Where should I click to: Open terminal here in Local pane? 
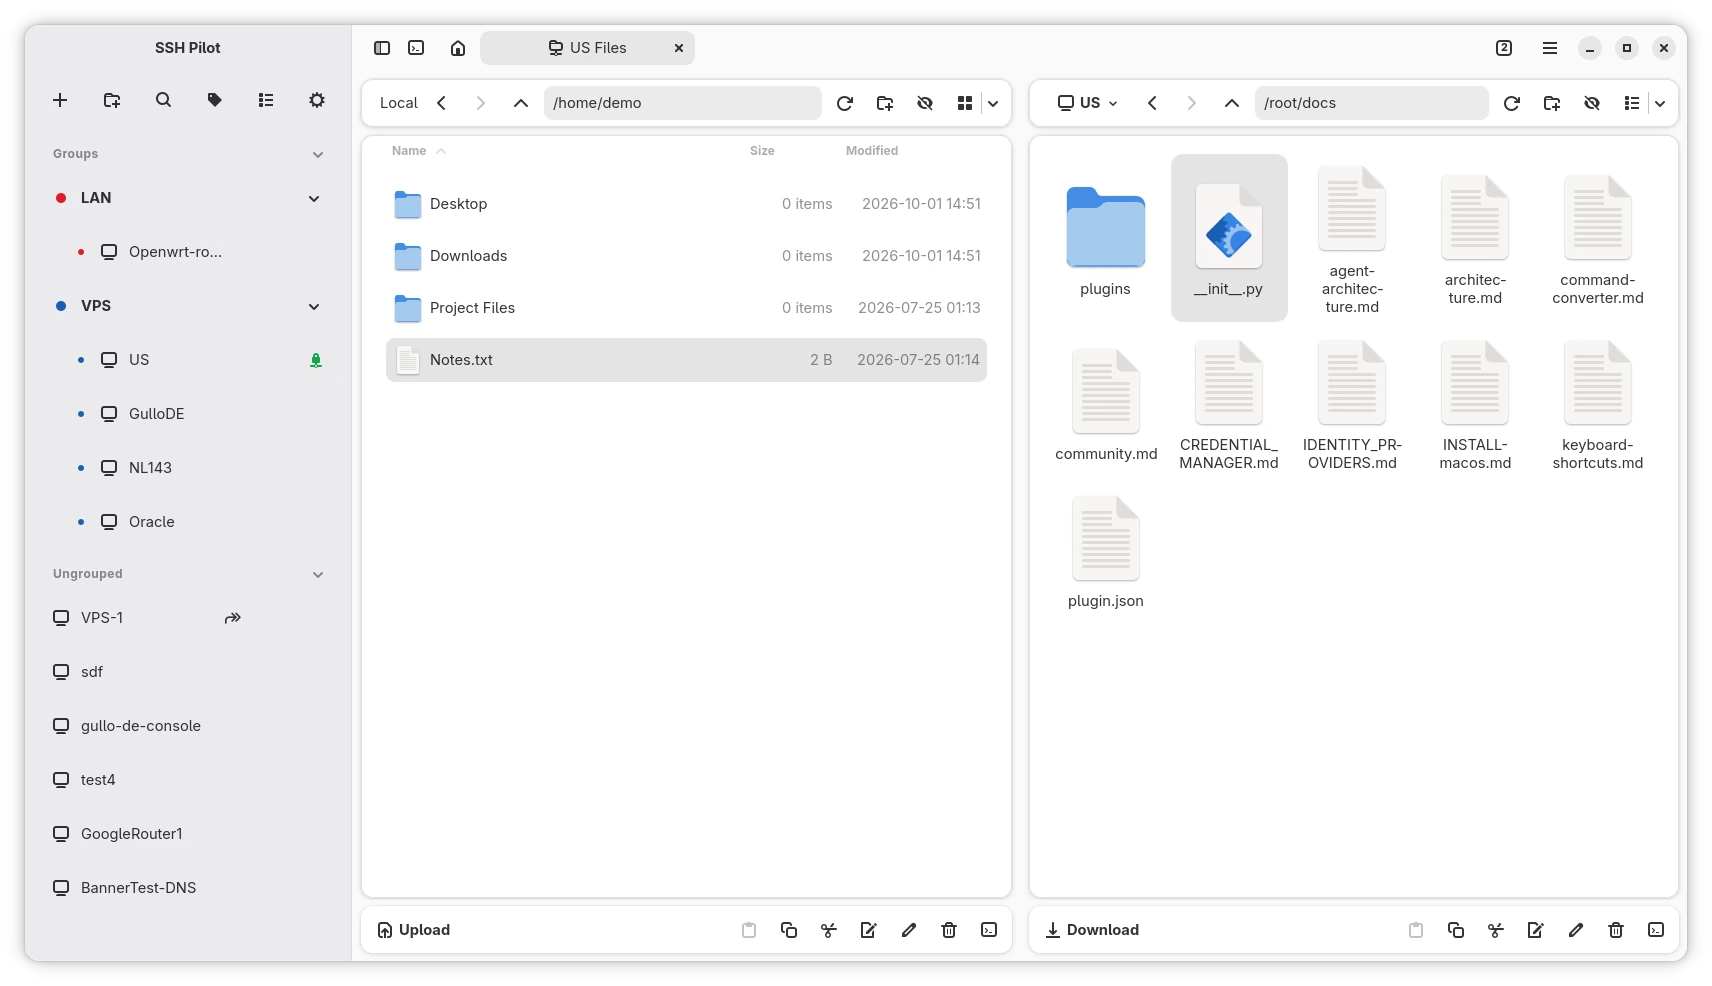click(x=989, y=930)
